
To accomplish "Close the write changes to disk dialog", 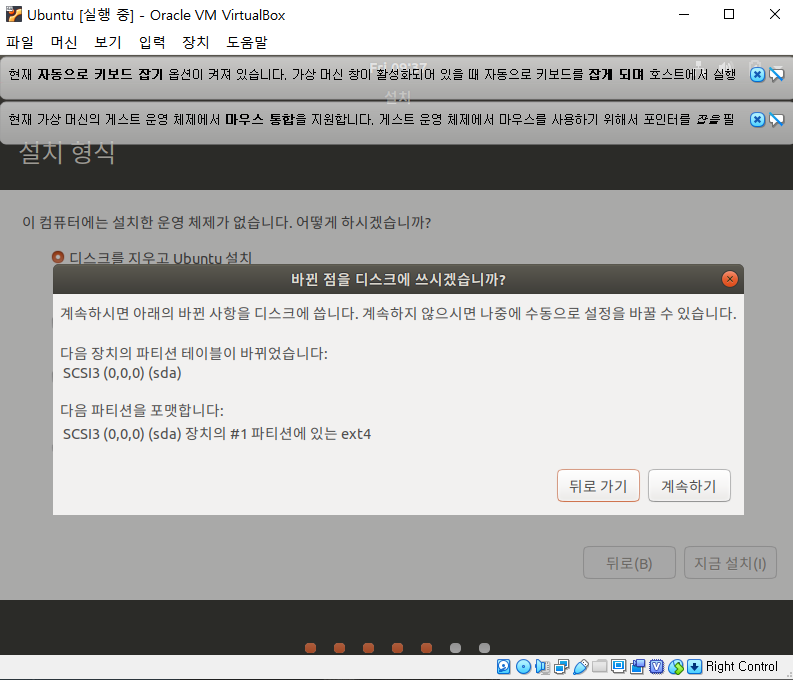I will [x=730, y=279].
